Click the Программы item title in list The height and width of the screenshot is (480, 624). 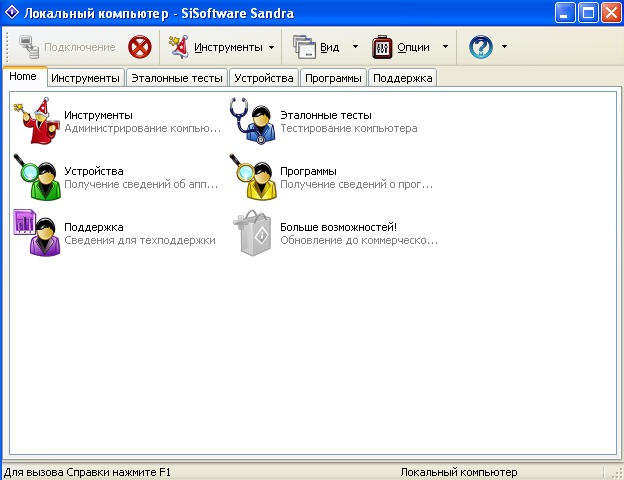coord(308,172)
